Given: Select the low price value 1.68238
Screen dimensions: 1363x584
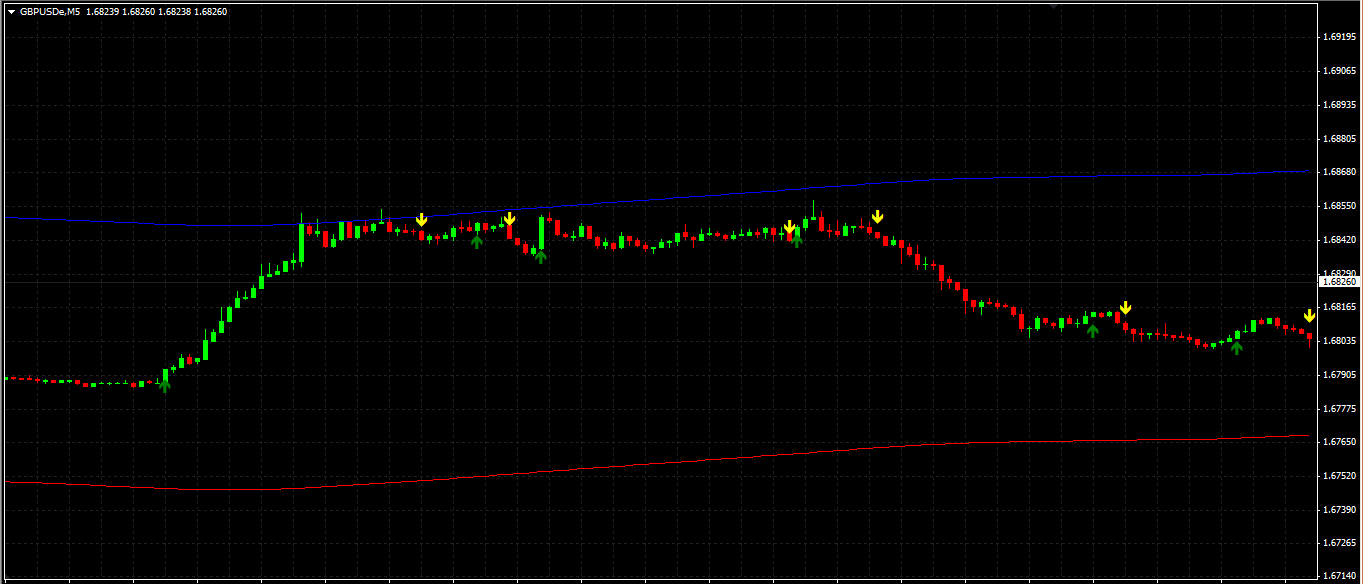Looking at the screenshot, I should click(x=175, y=12).
